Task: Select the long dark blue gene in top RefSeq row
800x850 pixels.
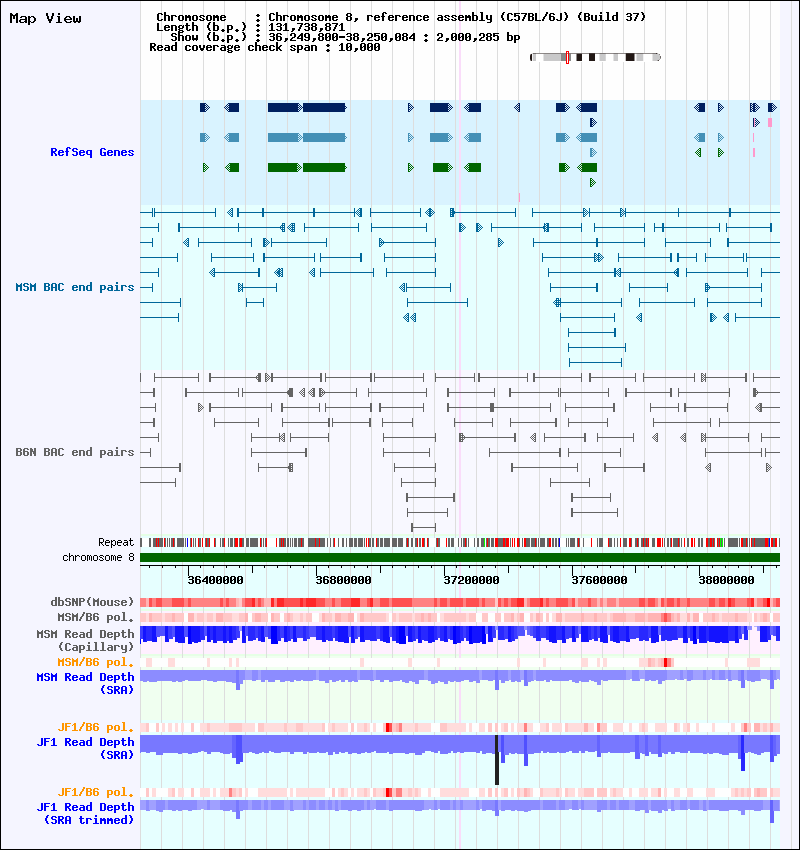Action: pos(324,107)
